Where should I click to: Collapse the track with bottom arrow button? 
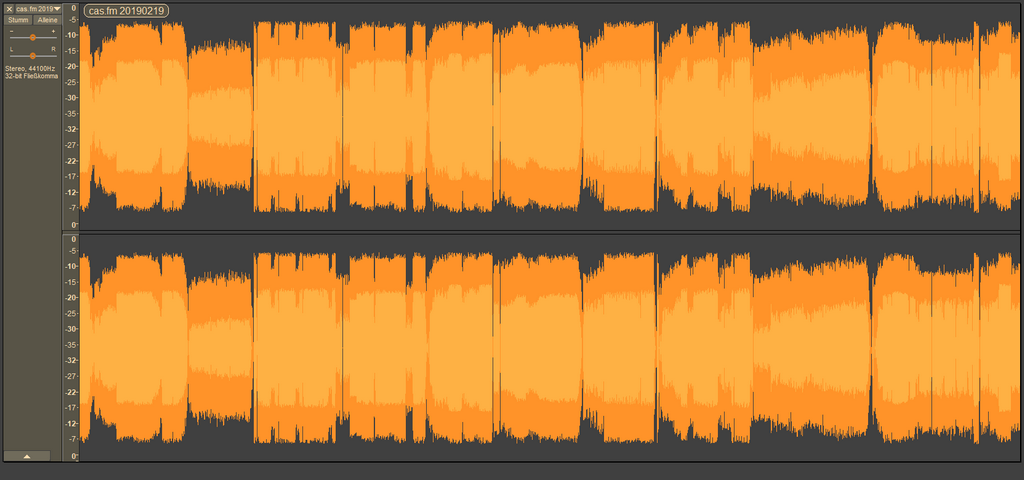point(27,456)
